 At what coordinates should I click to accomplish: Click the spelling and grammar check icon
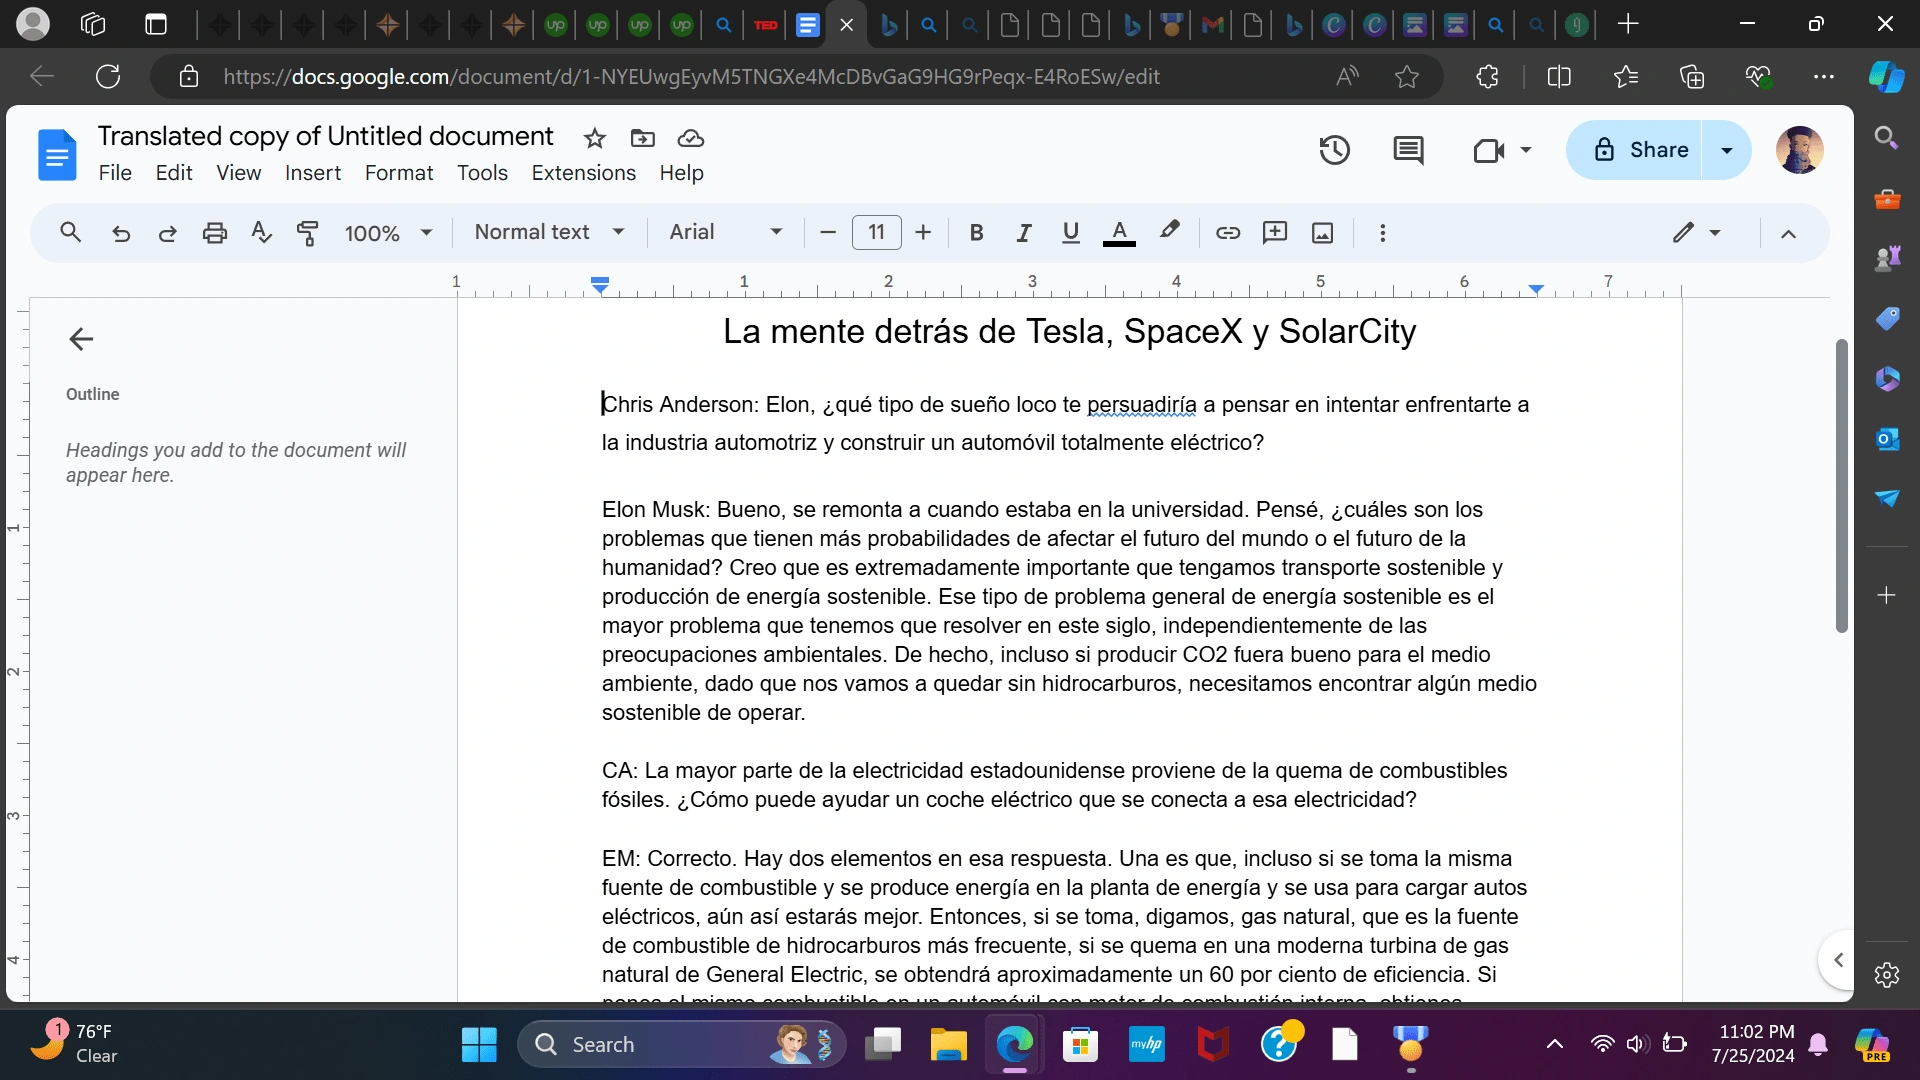coord(261,233)
